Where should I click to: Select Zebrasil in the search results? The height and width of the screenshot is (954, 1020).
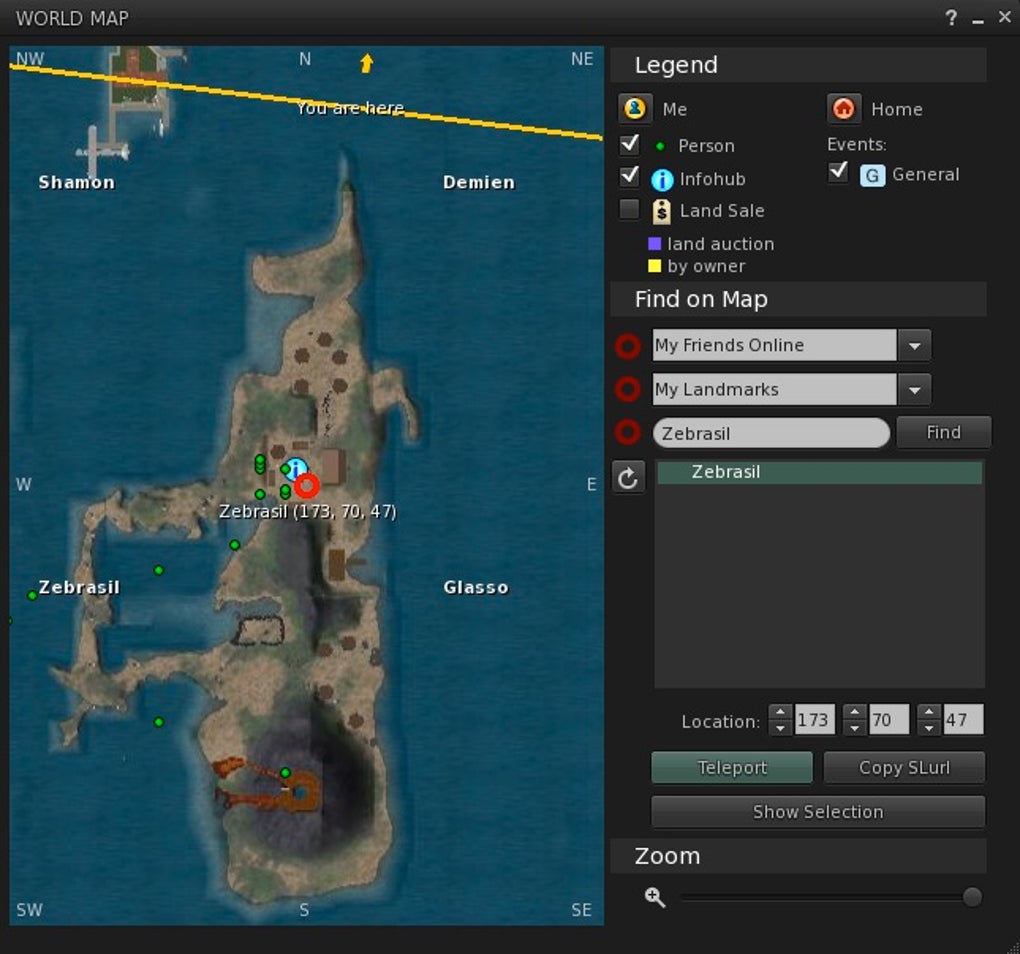(820, 473)
